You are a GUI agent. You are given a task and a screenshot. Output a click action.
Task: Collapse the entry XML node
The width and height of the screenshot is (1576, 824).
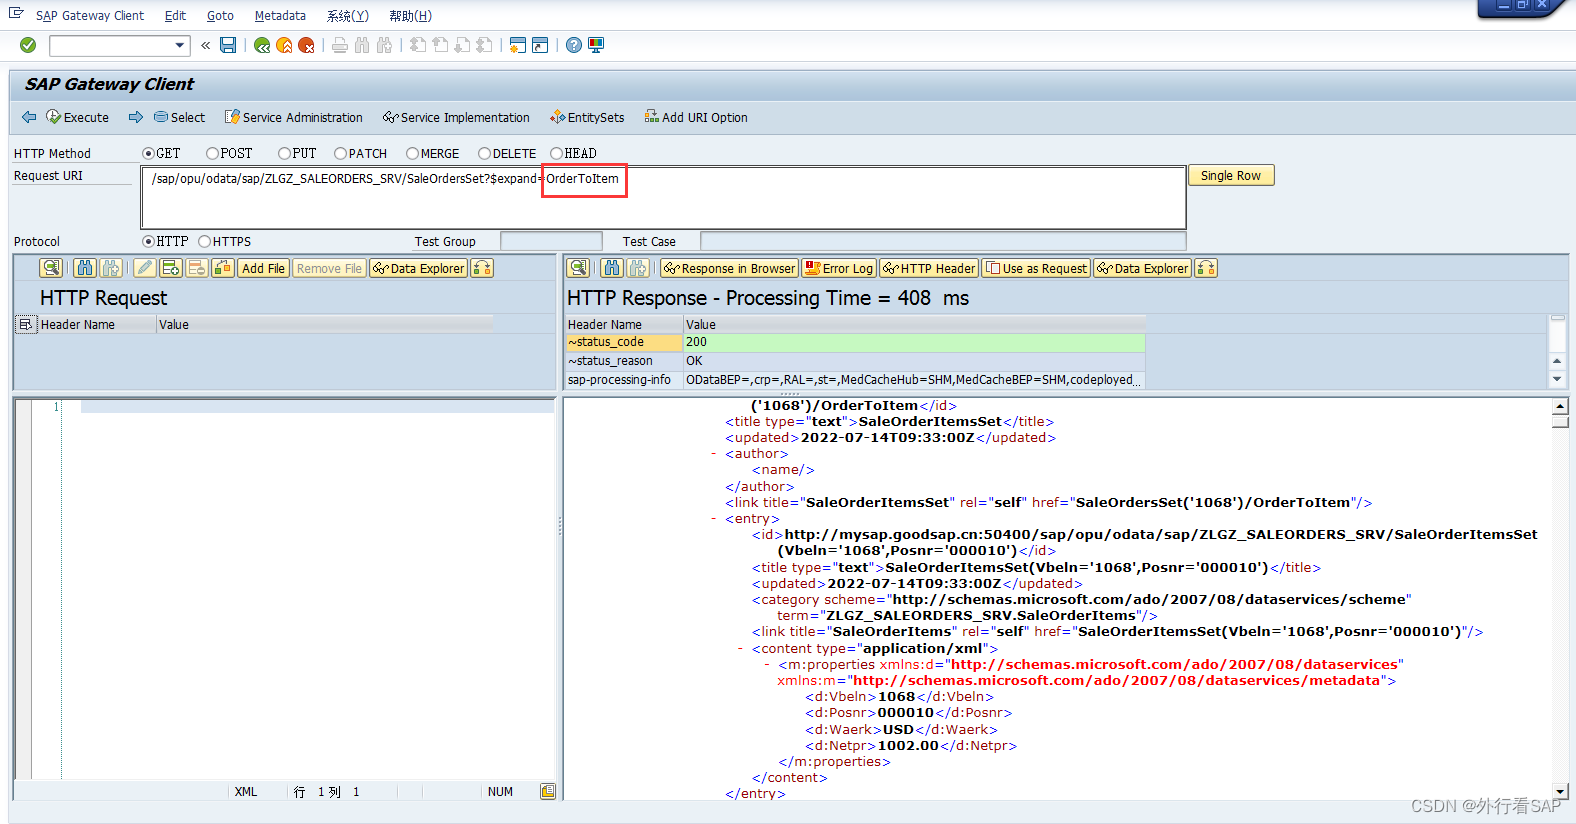pos(713,519)
